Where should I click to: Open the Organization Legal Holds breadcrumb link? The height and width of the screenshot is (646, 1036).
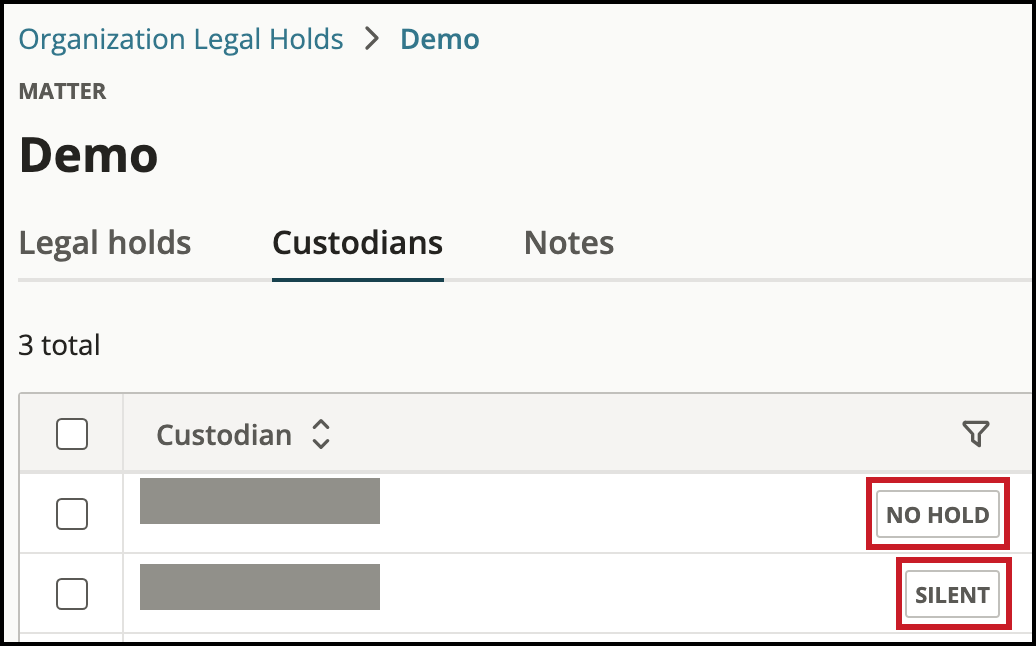[181, 39]
